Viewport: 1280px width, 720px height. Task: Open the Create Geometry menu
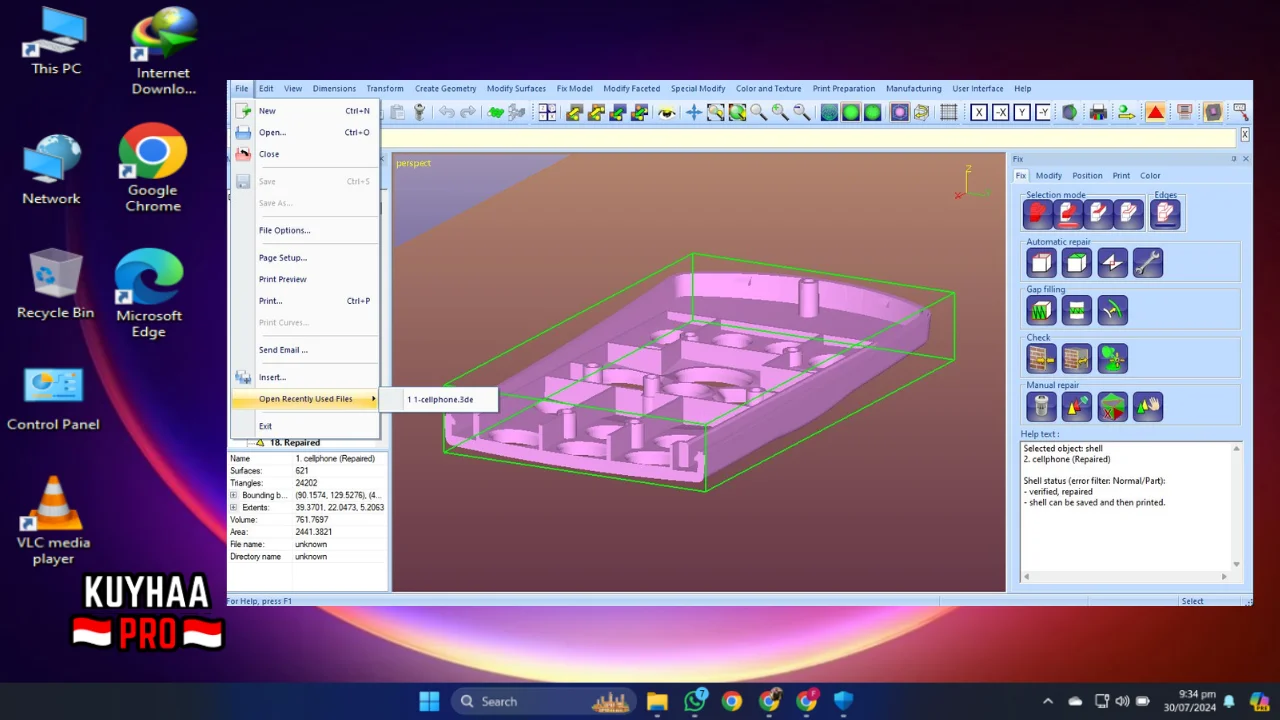[445, 88]
